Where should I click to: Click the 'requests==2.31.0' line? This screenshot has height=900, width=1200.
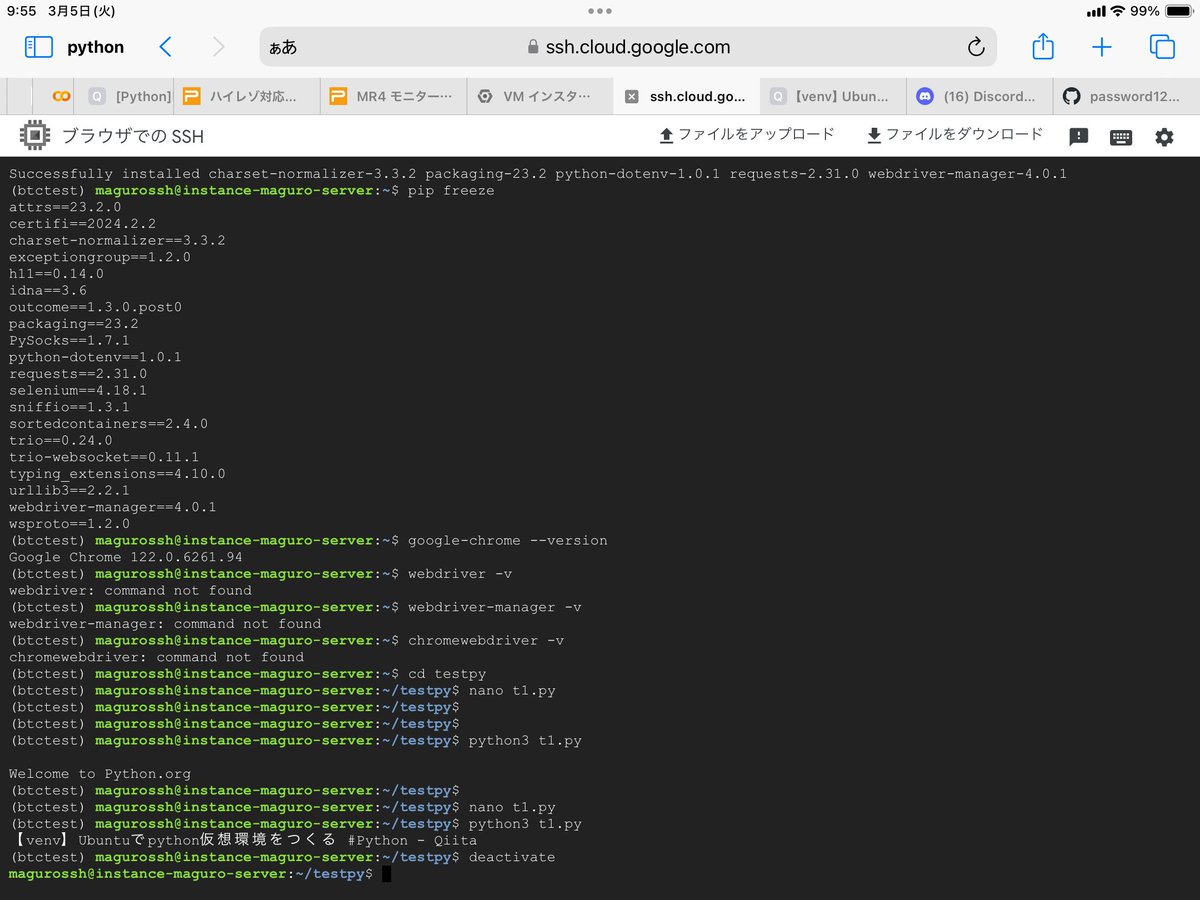[78, 373]
